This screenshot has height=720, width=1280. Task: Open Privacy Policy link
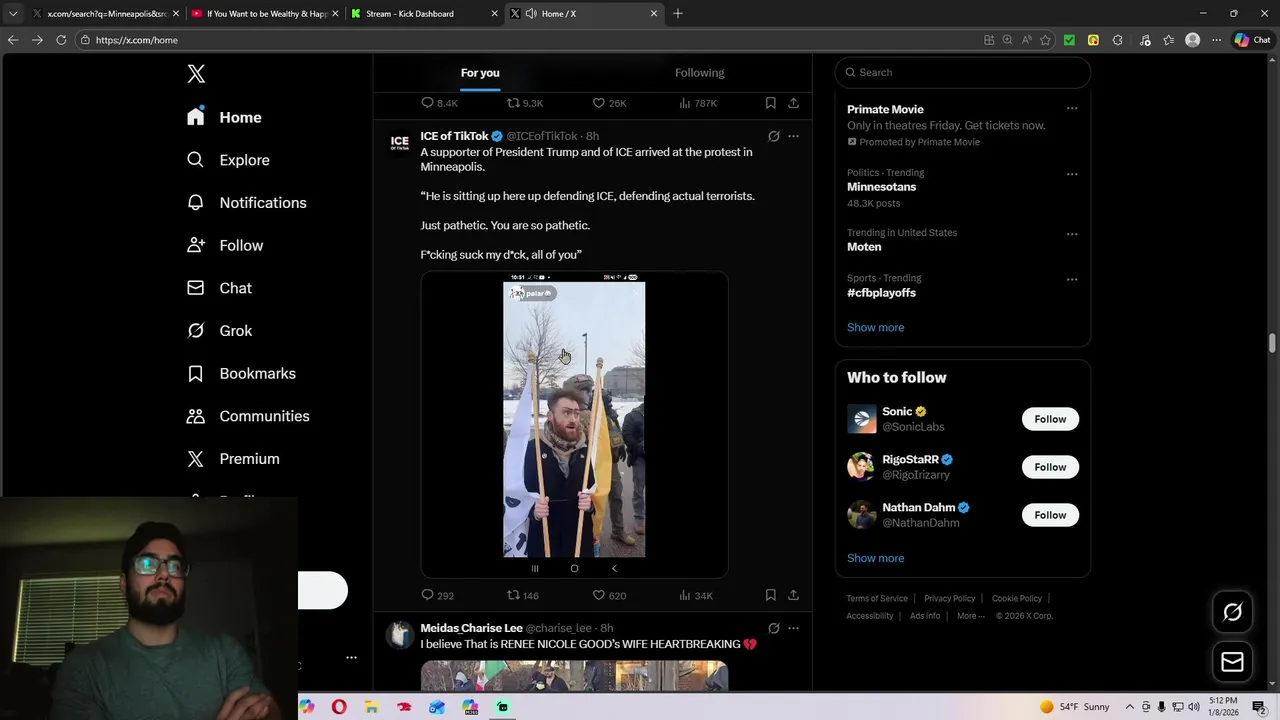(949, 598)
